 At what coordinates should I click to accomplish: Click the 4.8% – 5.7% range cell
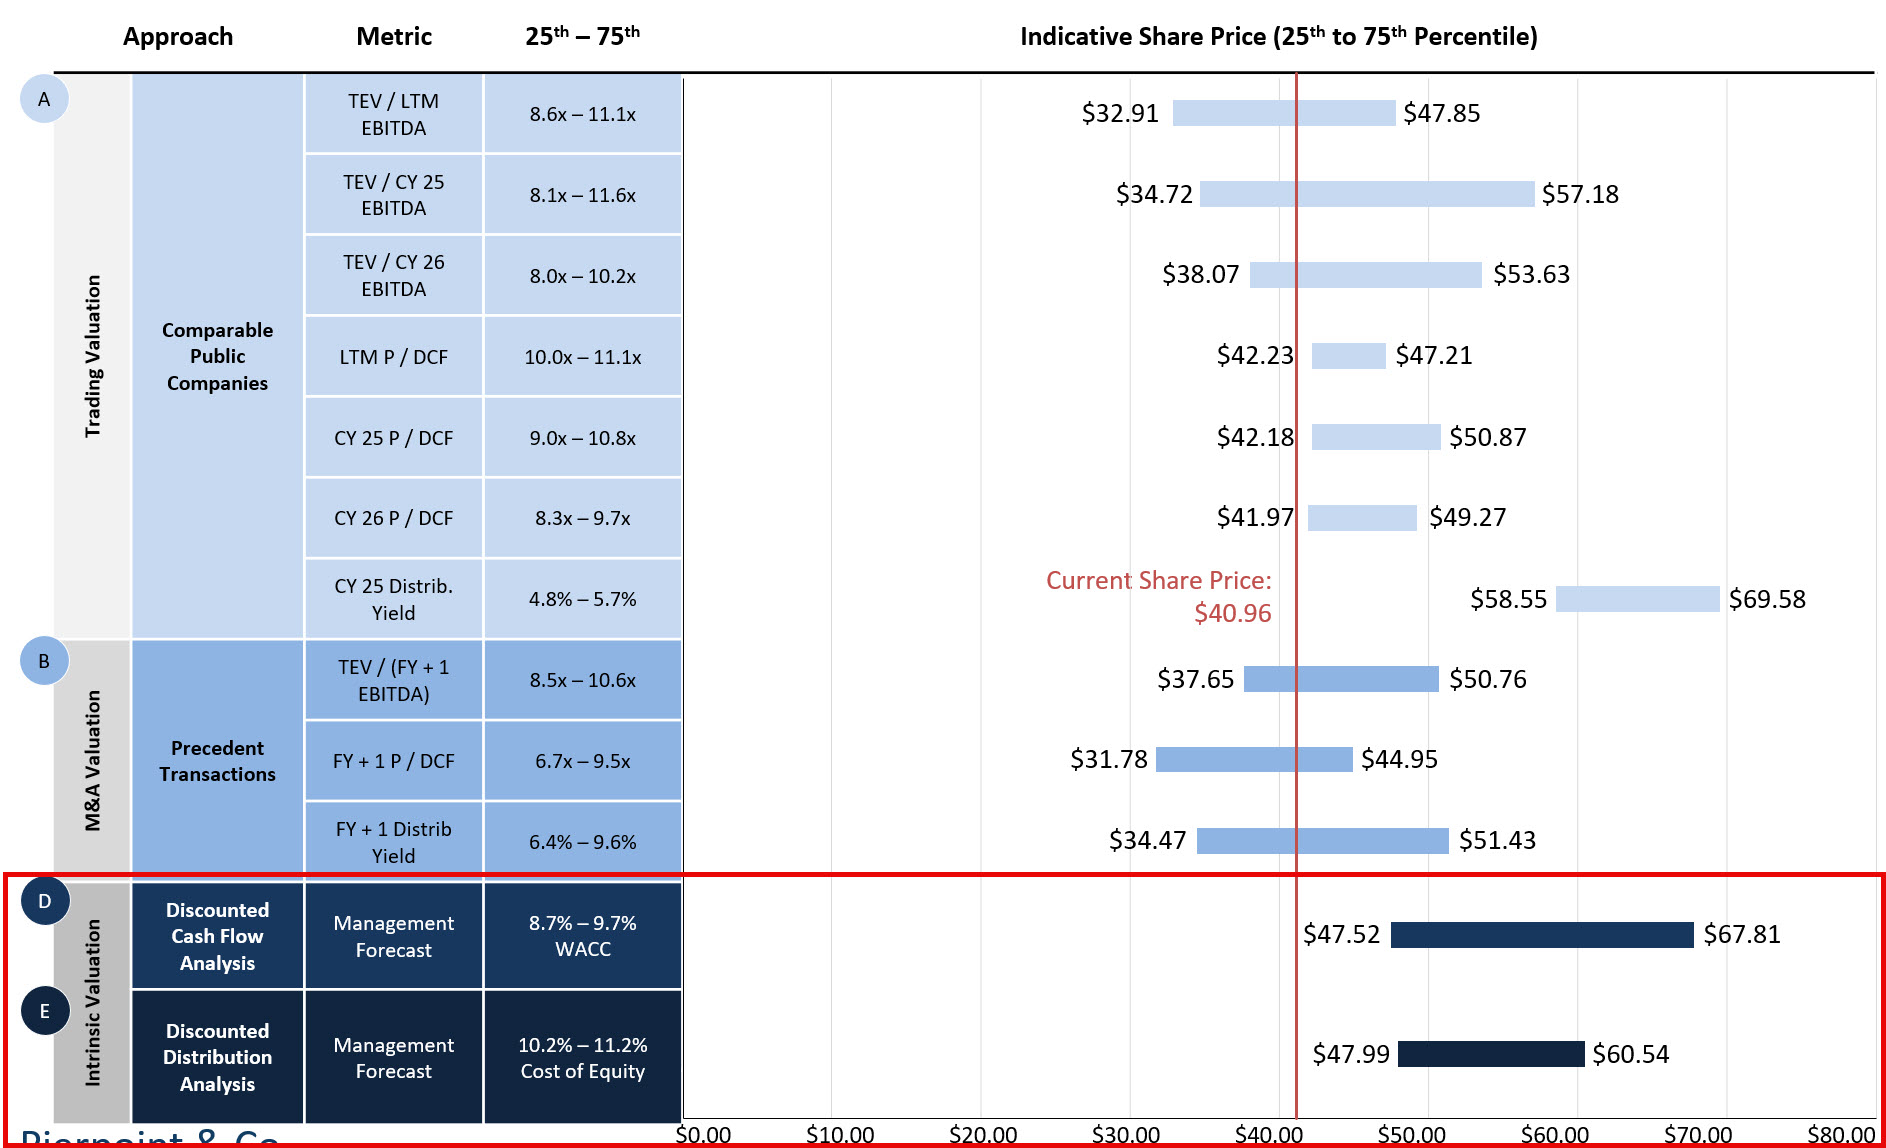(583, 599)
